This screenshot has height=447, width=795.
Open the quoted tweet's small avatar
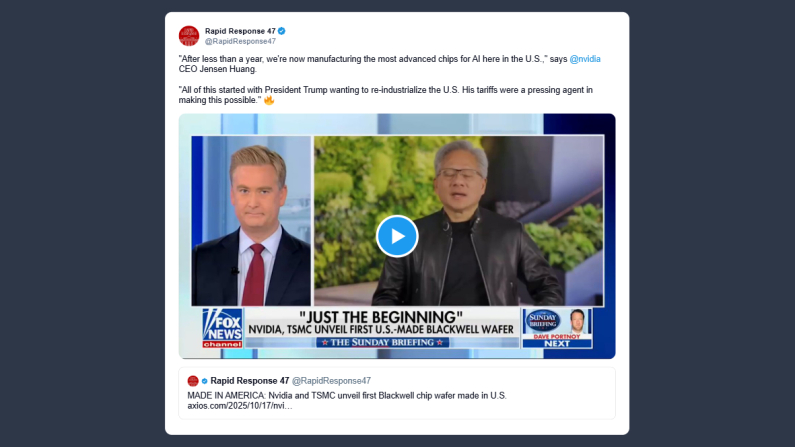coord(193,381)
